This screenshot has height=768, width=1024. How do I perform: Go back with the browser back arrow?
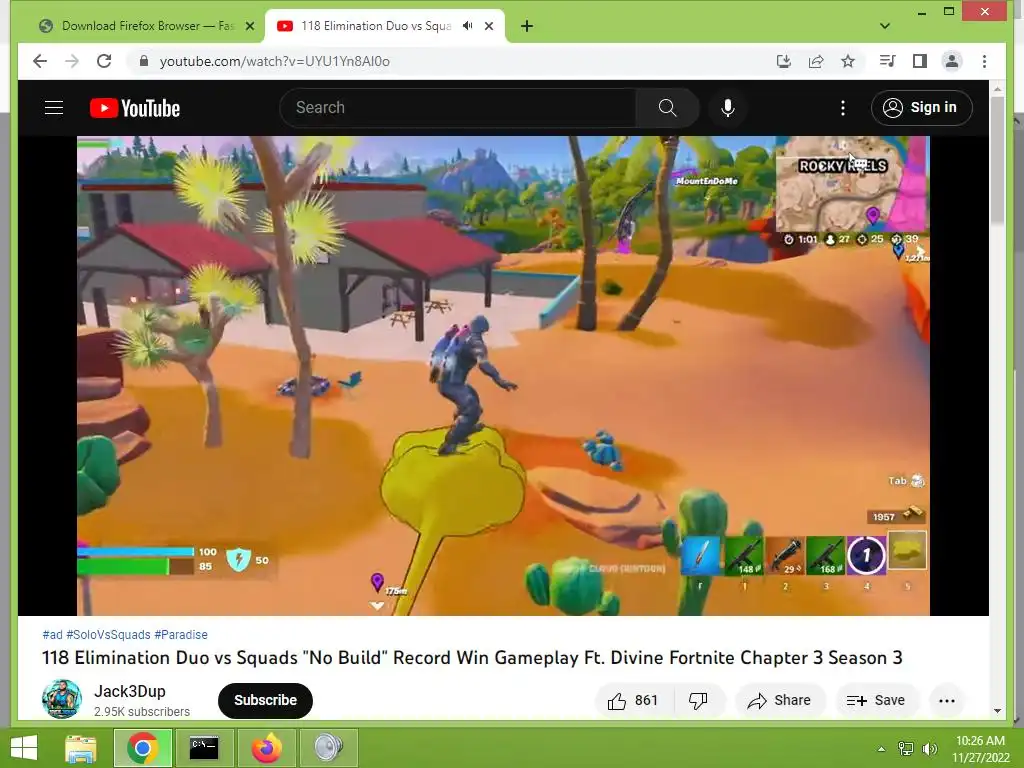[x=40, y=61]
